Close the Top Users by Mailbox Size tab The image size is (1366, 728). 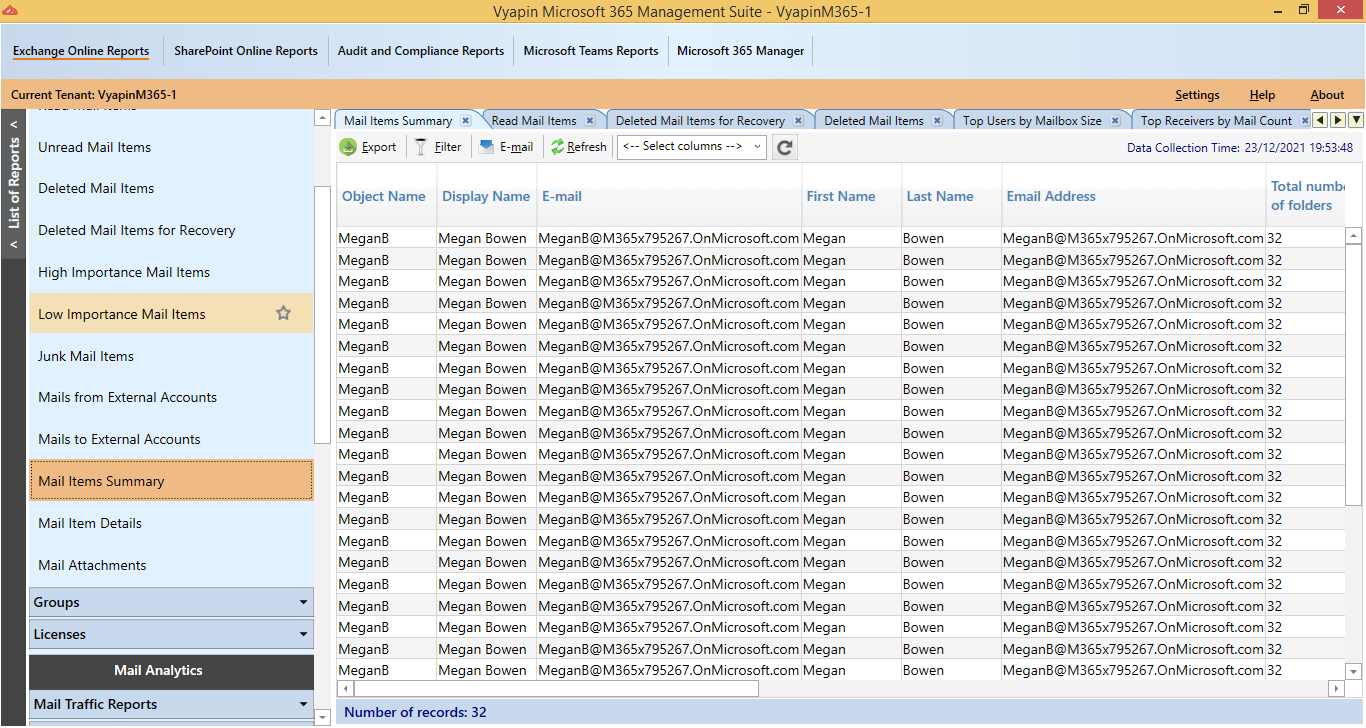(1115, 121)
